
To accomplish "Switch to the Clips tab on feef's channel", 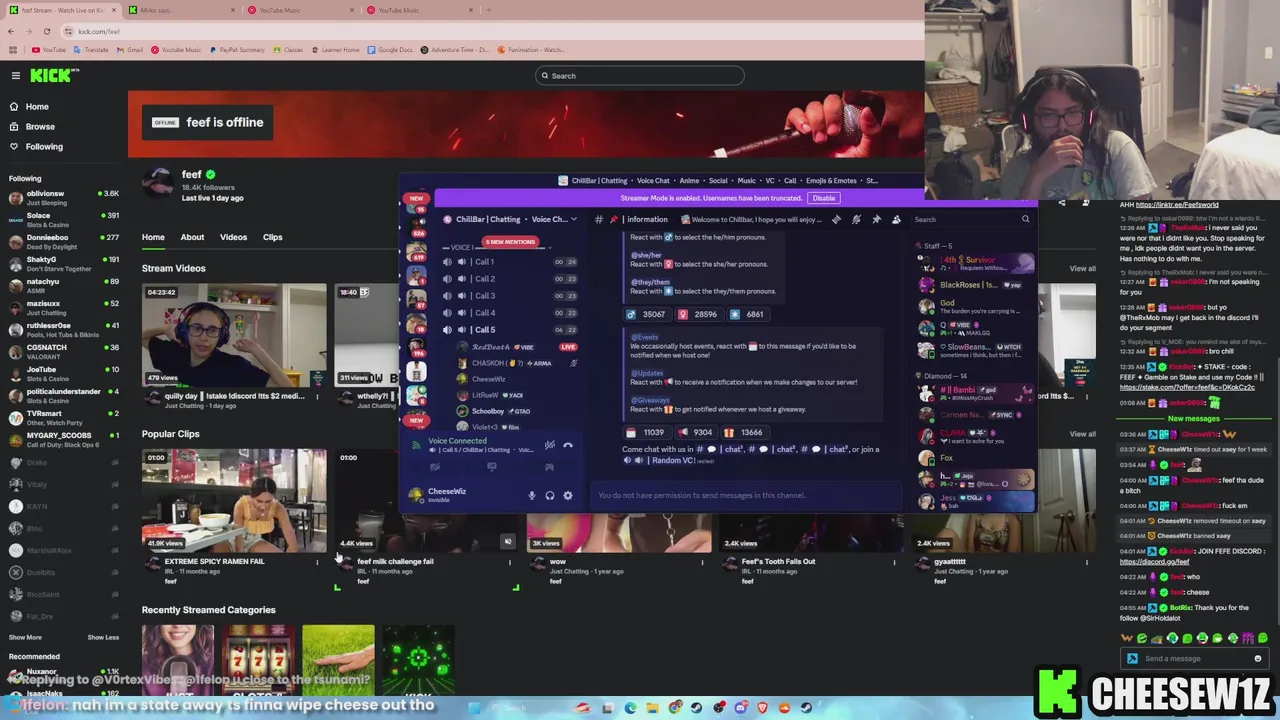I will click(272, 237).
